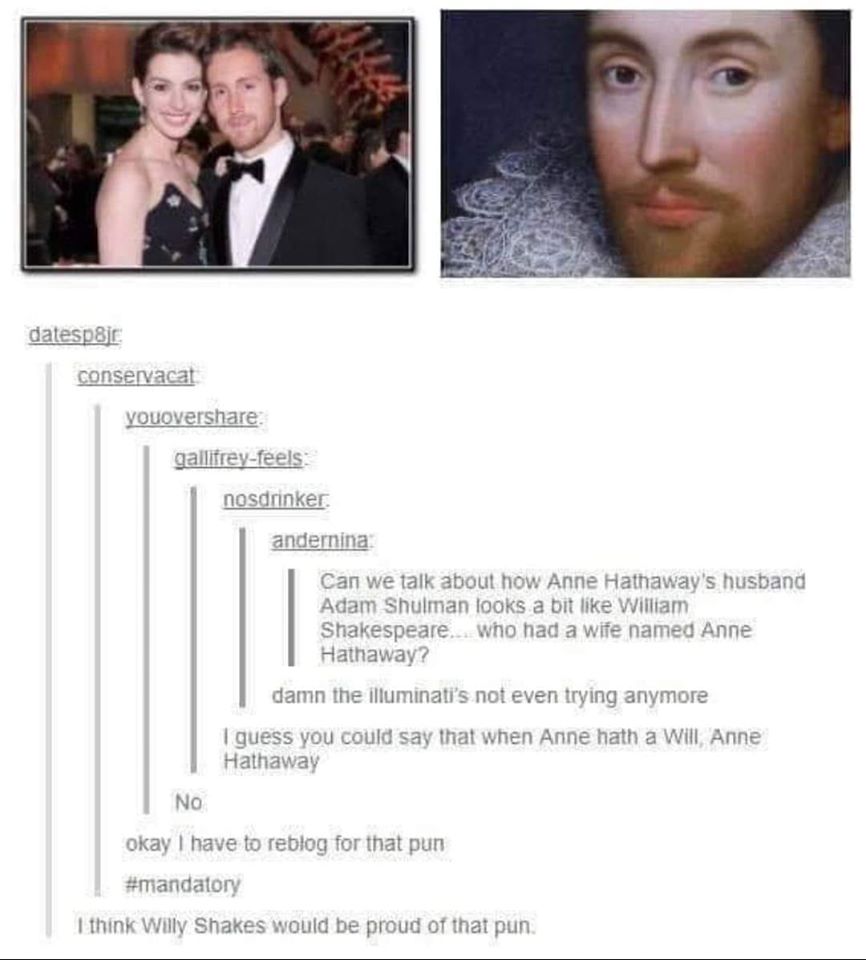This screenshot has width=866, height=960.
Task: Click the #mandatory hashtag
Action: pyautogui.click(x=183, y=884)
